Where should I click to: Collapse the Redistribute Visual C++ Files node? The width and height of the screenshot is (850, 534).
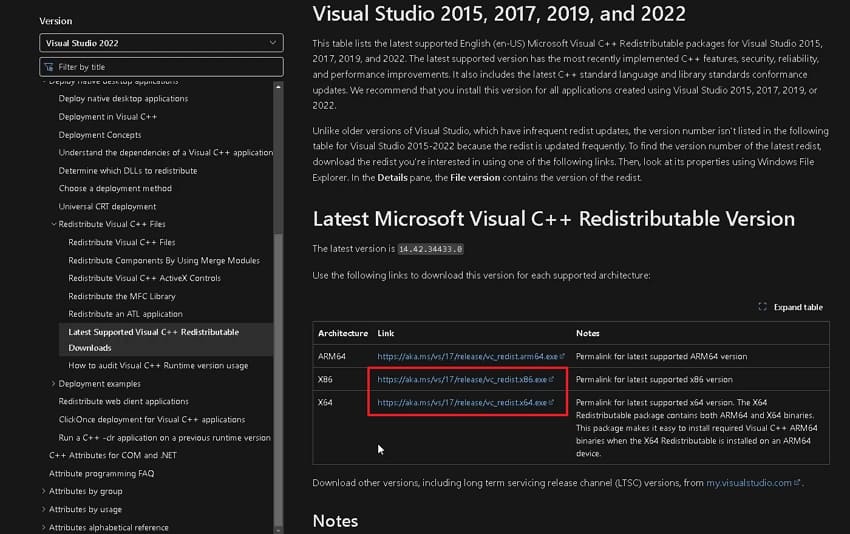pos(54,224)
